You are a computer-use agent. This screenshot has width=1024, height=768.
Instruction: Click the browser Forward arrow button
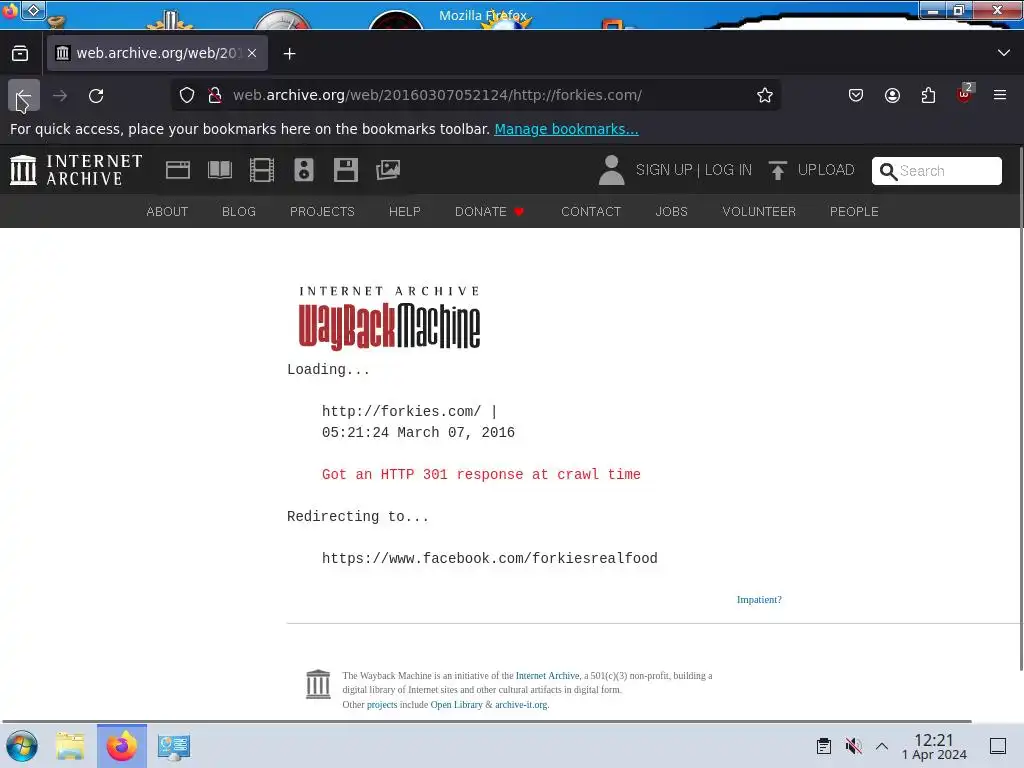[60, 95]
